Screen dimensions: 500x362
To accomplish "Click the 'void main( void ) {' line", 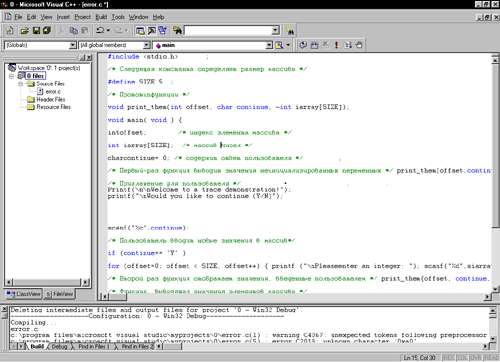I will (145, 120).
